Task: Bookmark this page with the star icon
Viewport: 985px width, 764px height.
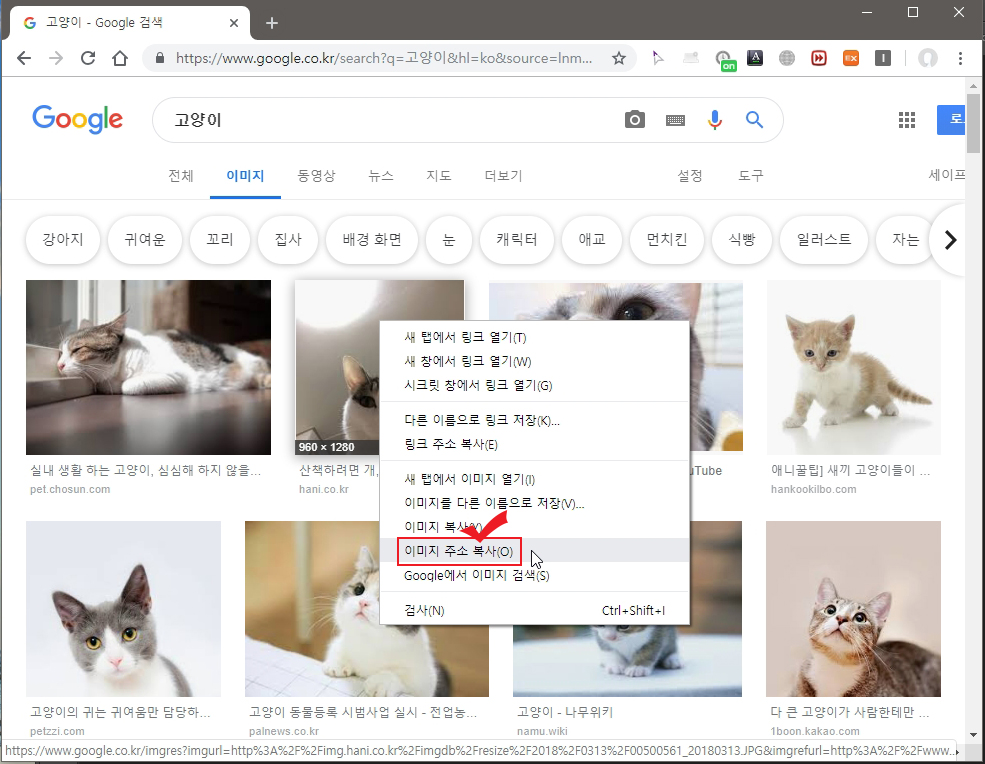Action: click(x=619, y=58)
